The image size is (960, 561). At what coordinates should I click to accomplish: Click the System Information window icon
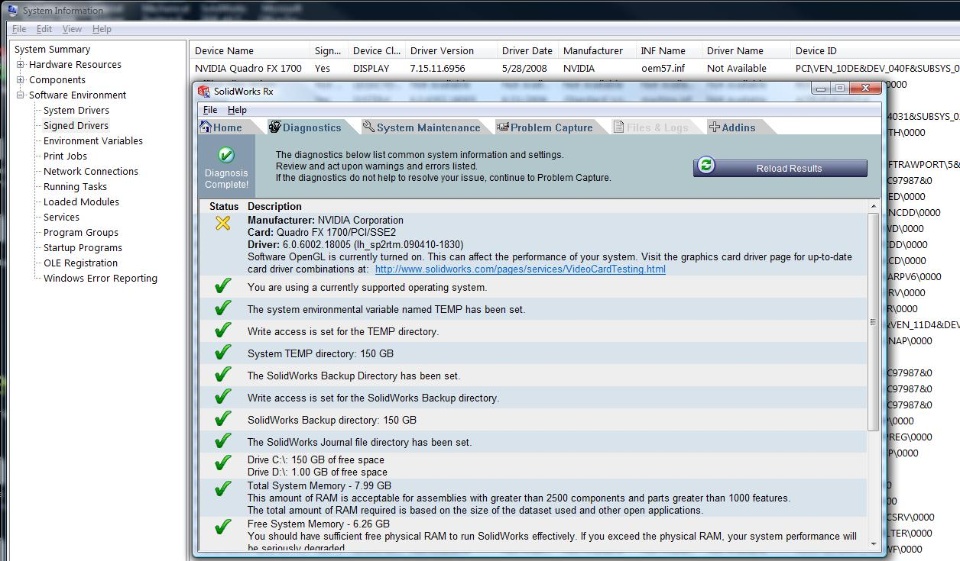tap(12, 10)
